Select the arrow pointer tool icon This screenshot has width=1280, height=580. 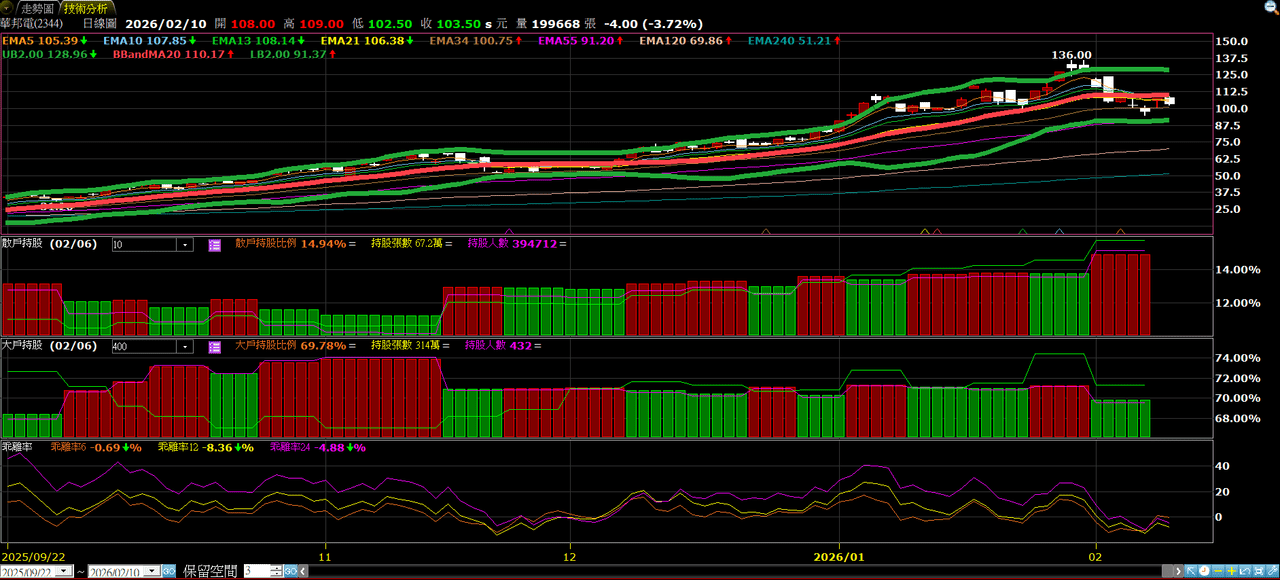coord(1191,571)
